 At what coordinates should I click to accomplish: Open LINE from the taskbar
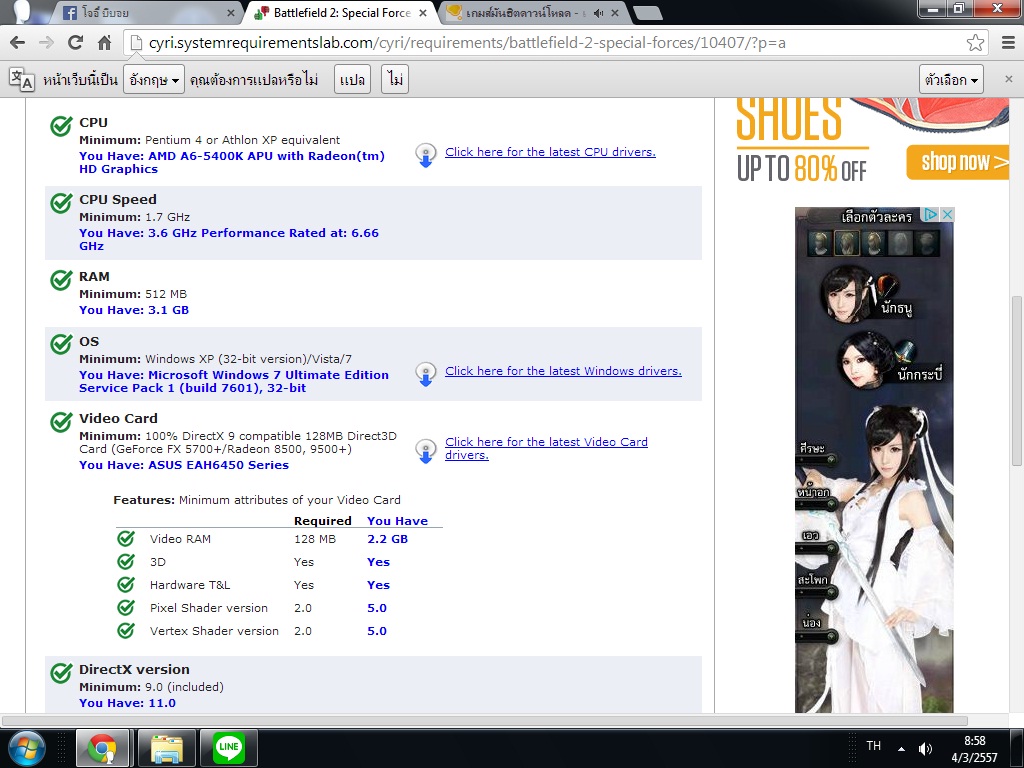229,748
